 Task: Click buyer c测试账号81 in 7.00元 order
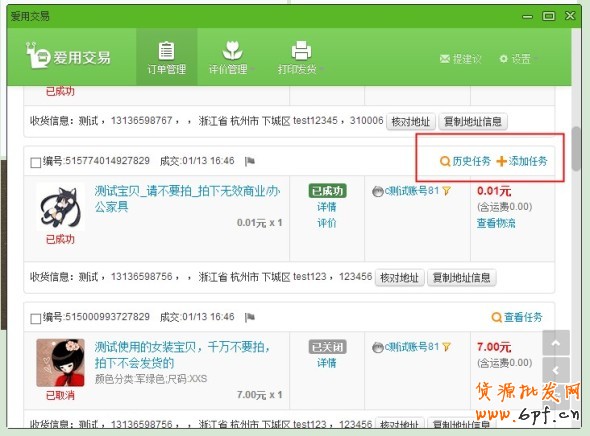pyautogui.click(x=412, y=347)
